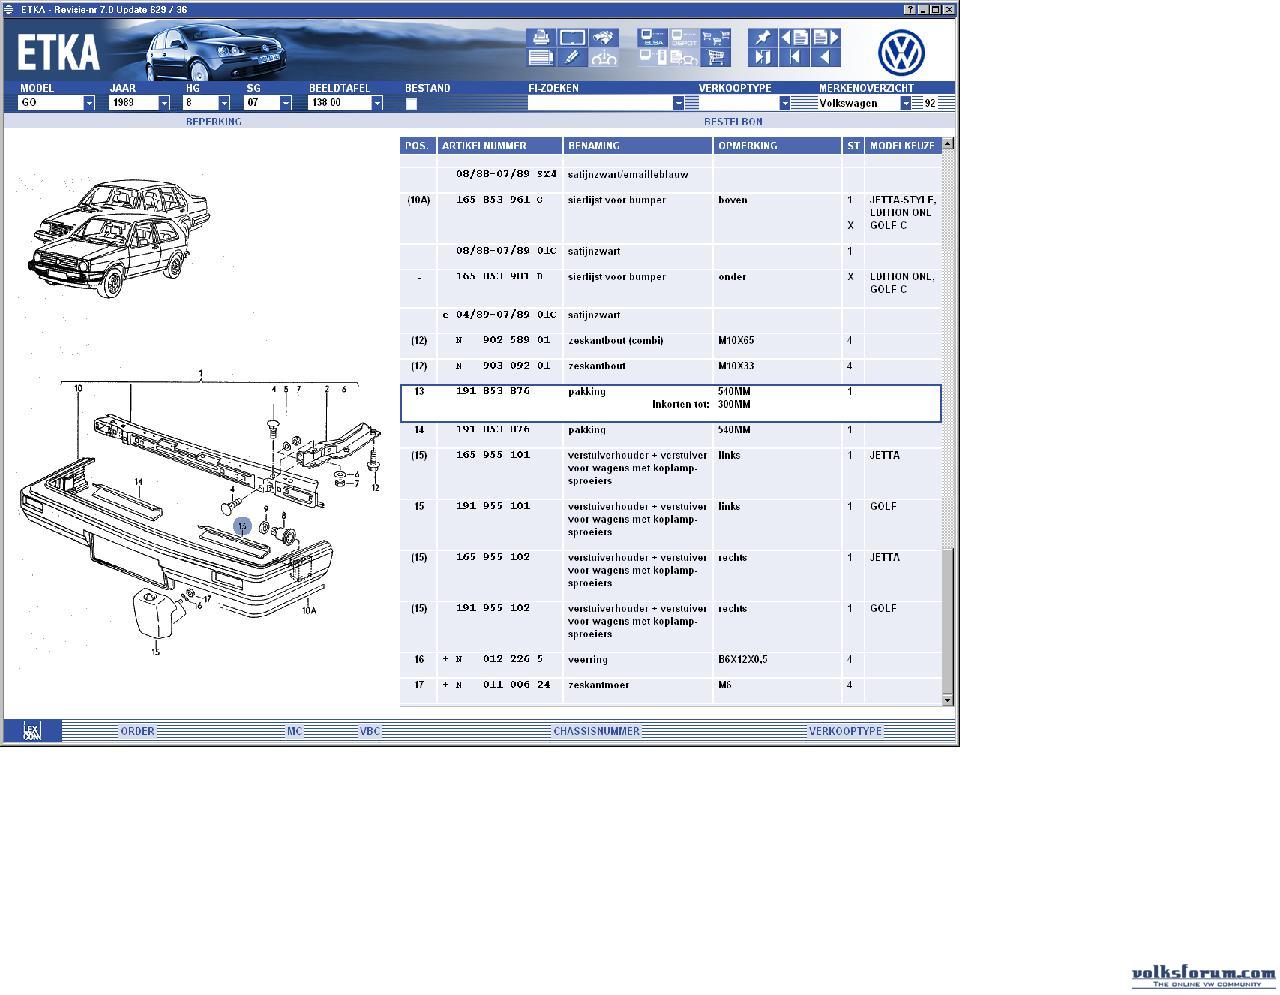
Task: Expand the VERKOOPTYPE dropdown arrow
Action: tap(785, 103)
